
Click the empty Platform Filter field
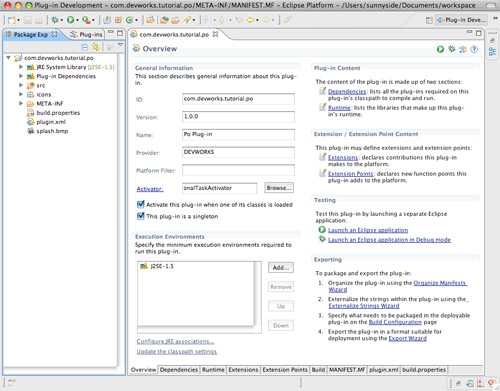[x=238, y=170]
